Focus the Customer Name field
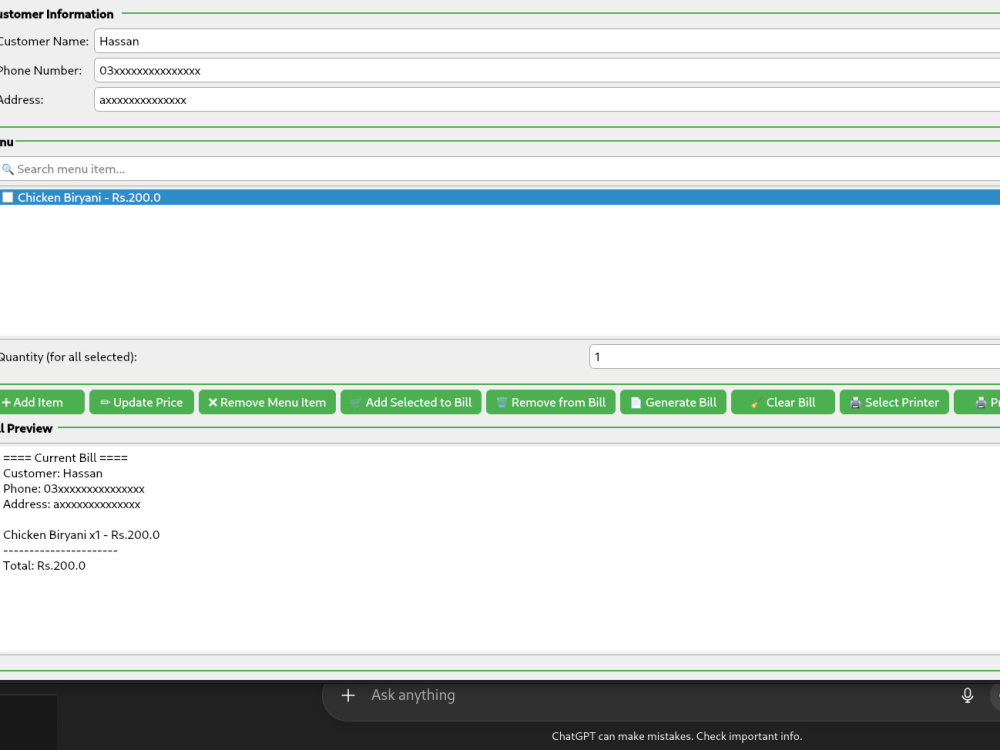 (547, 41)
